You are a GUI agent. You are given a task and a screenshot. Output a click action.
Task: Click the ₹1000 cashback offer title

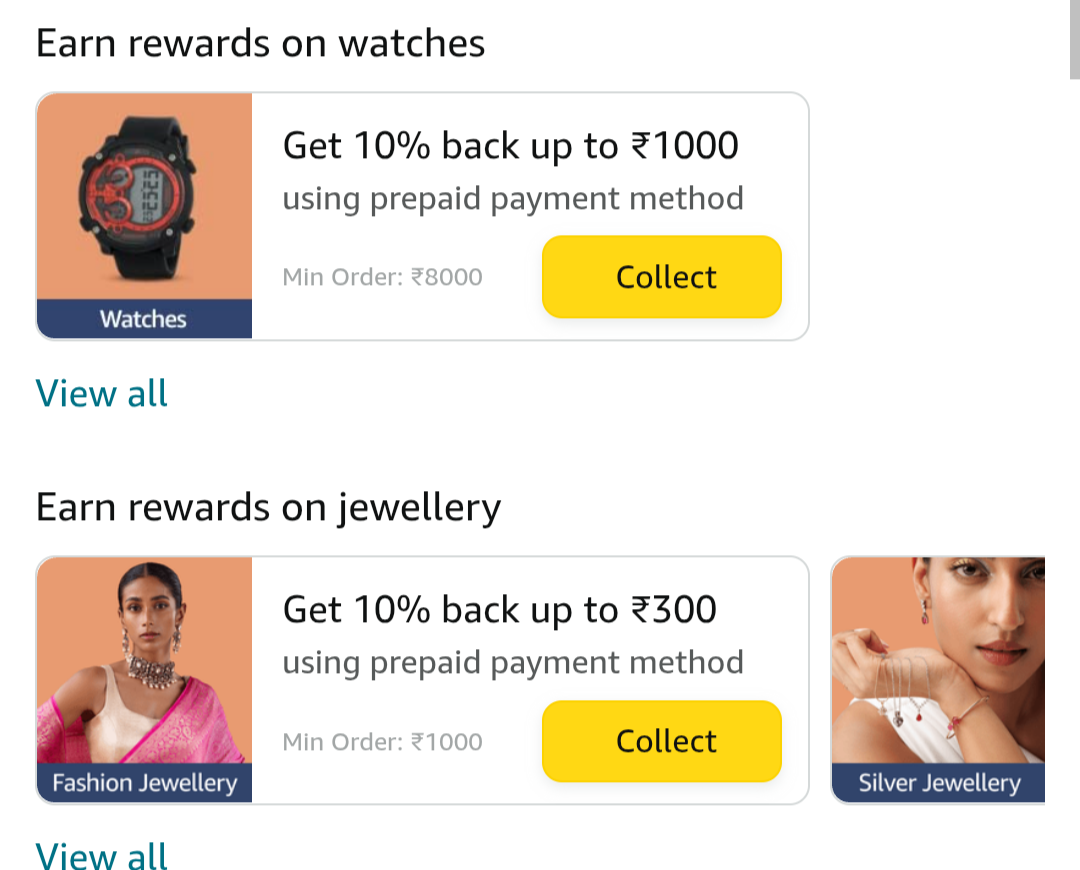point(510,146)
